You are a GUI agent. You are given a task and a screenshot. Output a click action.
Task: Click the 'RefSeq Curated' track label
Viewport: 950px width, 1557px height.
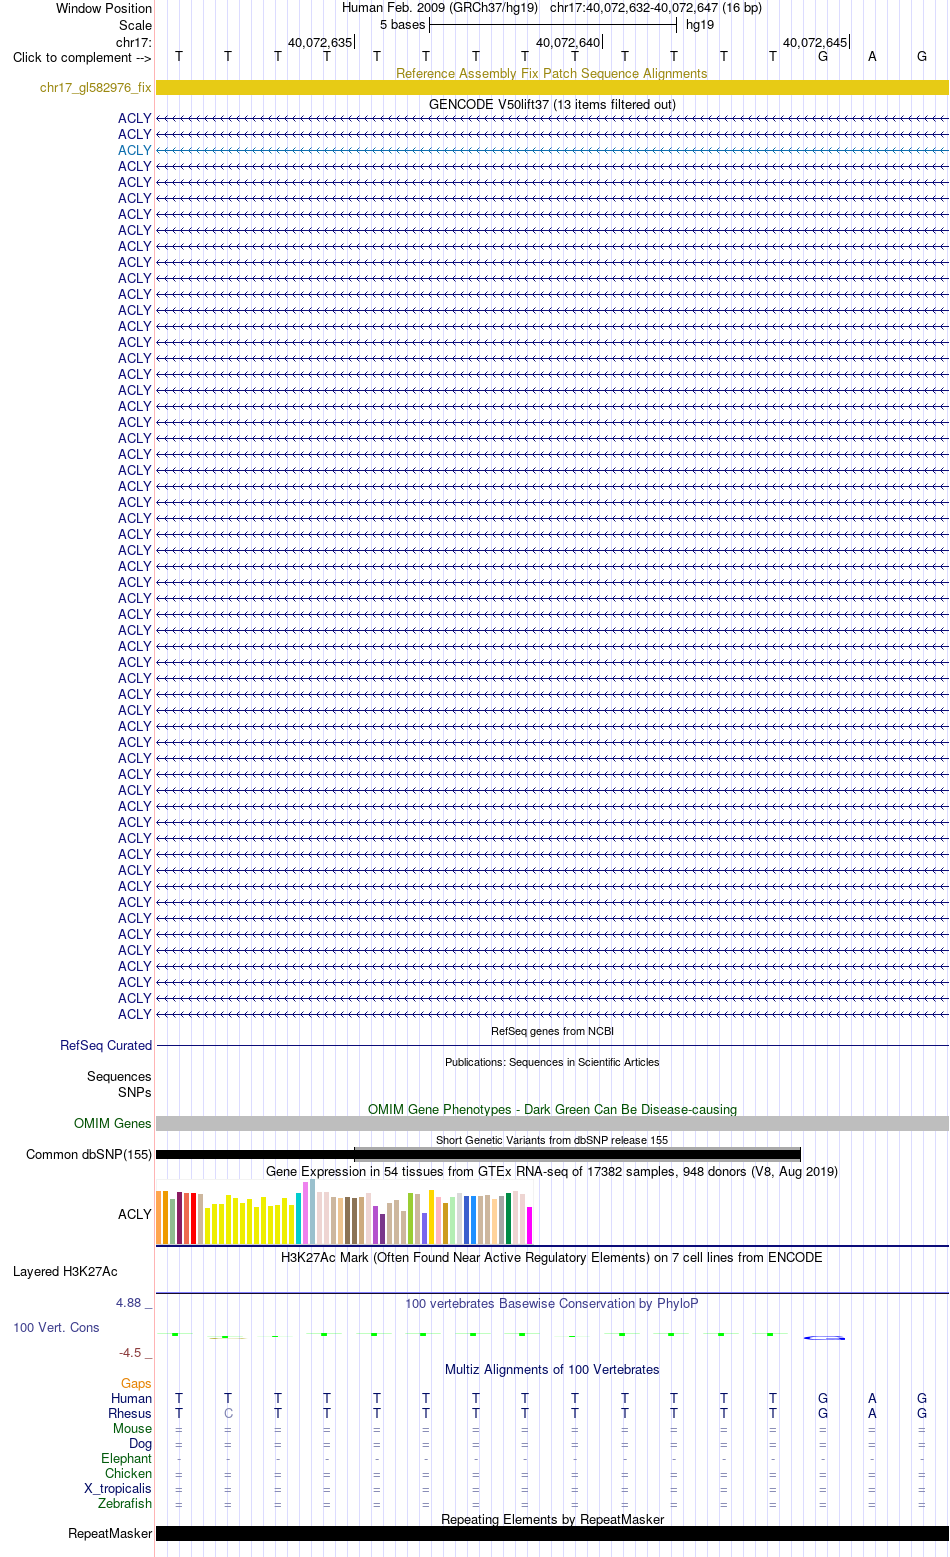pyautogui.click(x=106, y=1045)
